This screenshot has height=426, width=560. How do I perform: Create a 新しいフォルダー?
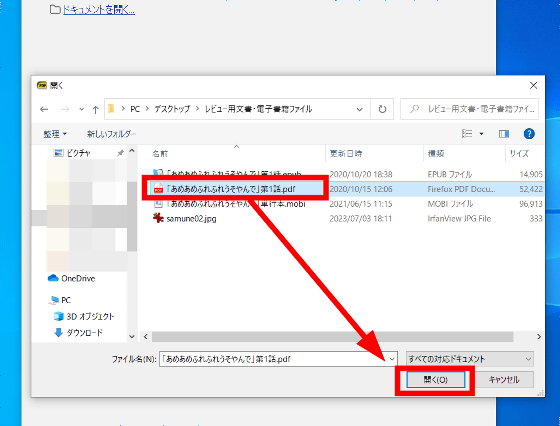(x=111, y=134)
